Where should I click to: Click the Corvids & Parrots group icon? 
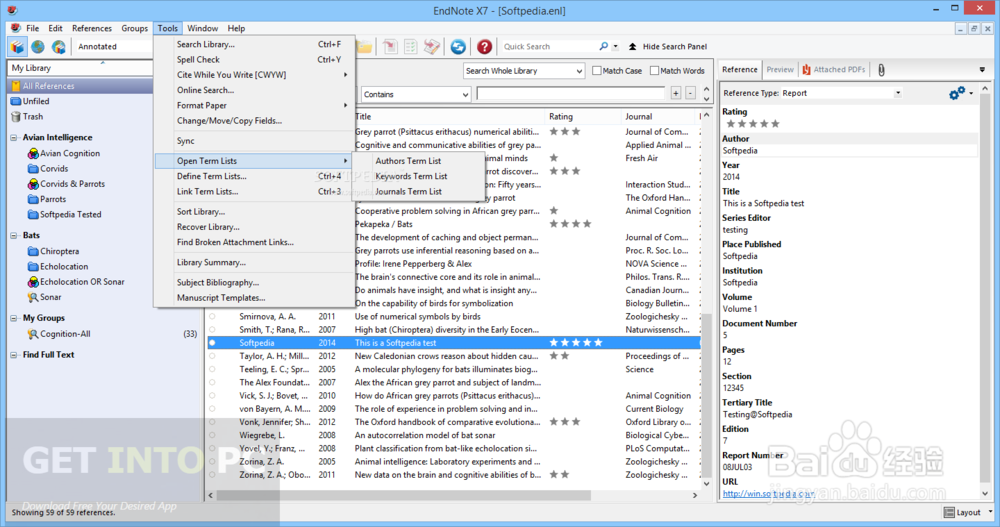pyautogui.click(x=33, y=184)
